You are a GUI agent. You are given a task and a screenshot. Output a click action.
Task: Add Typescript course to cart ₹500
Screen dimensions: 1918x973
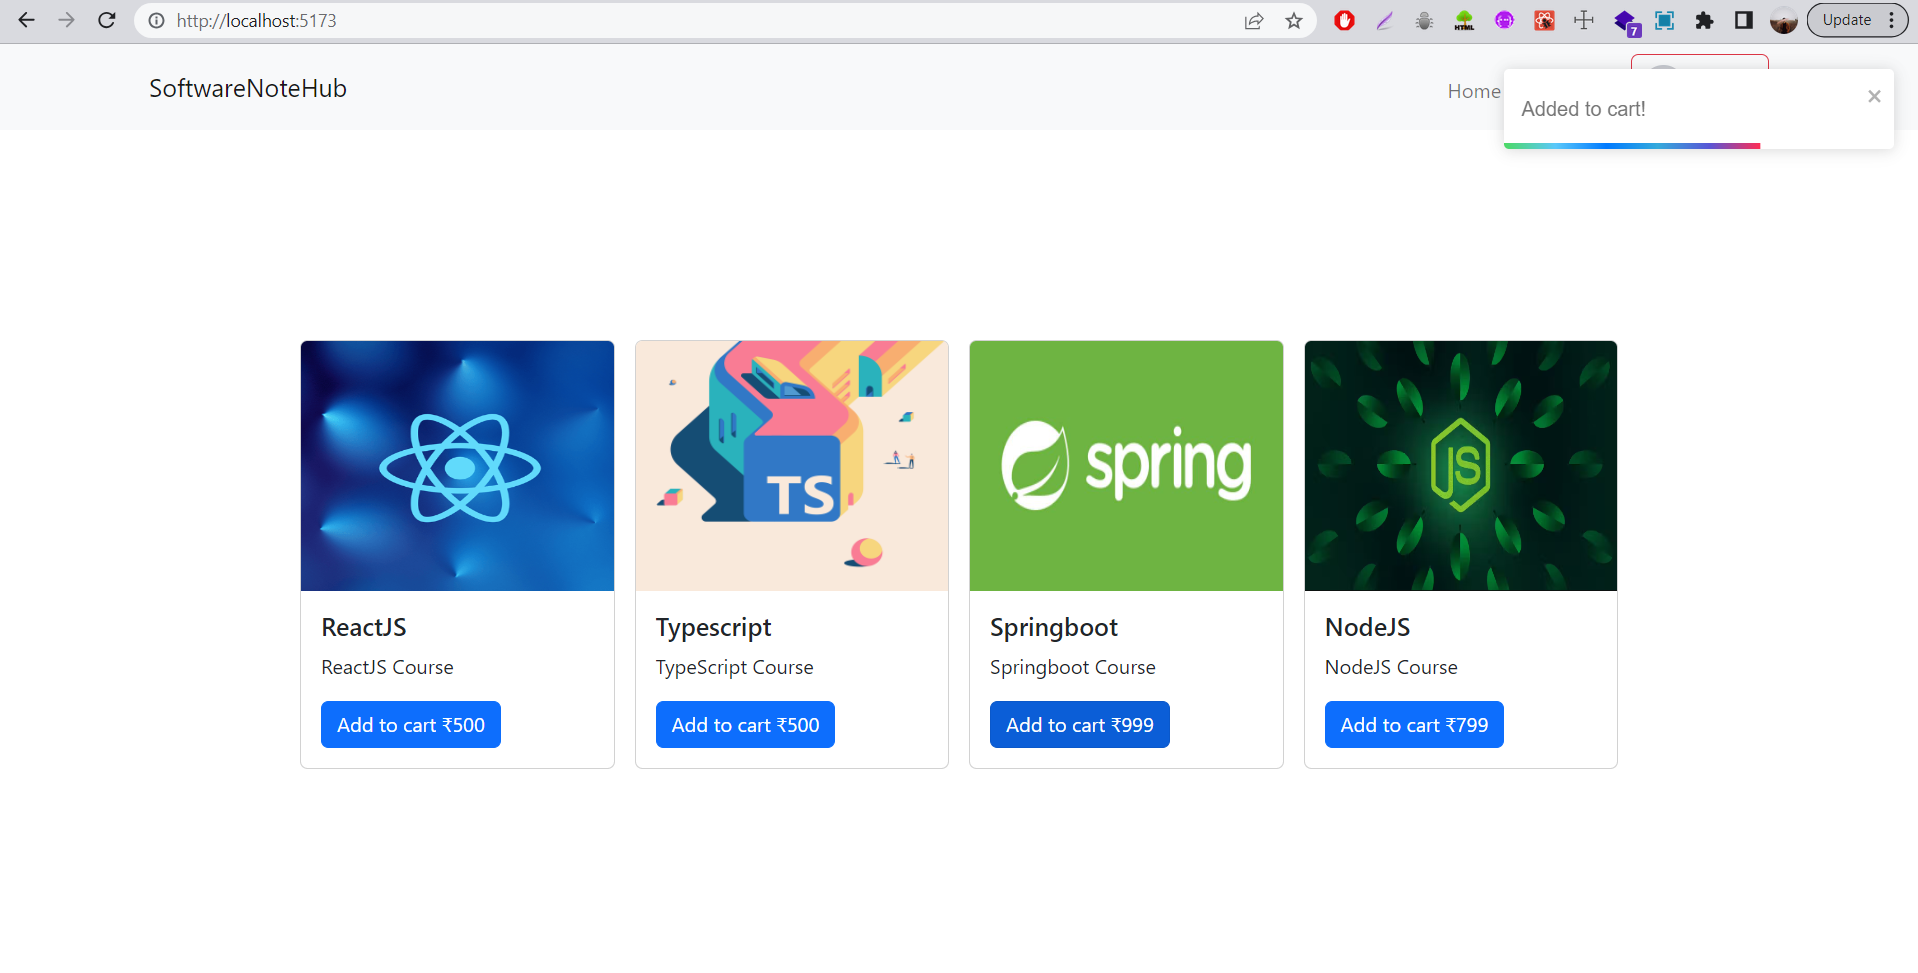tap(745, 724)
